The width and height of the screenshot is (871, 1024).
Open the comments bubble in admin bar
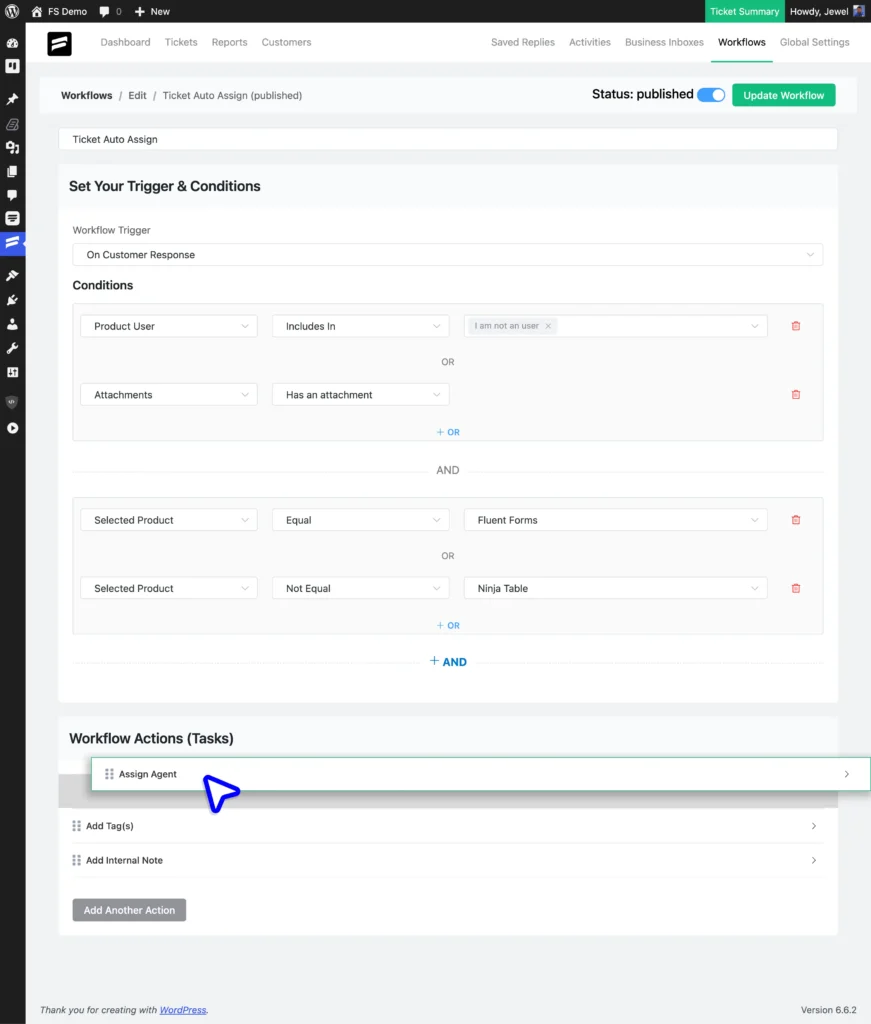click(104, 12)
